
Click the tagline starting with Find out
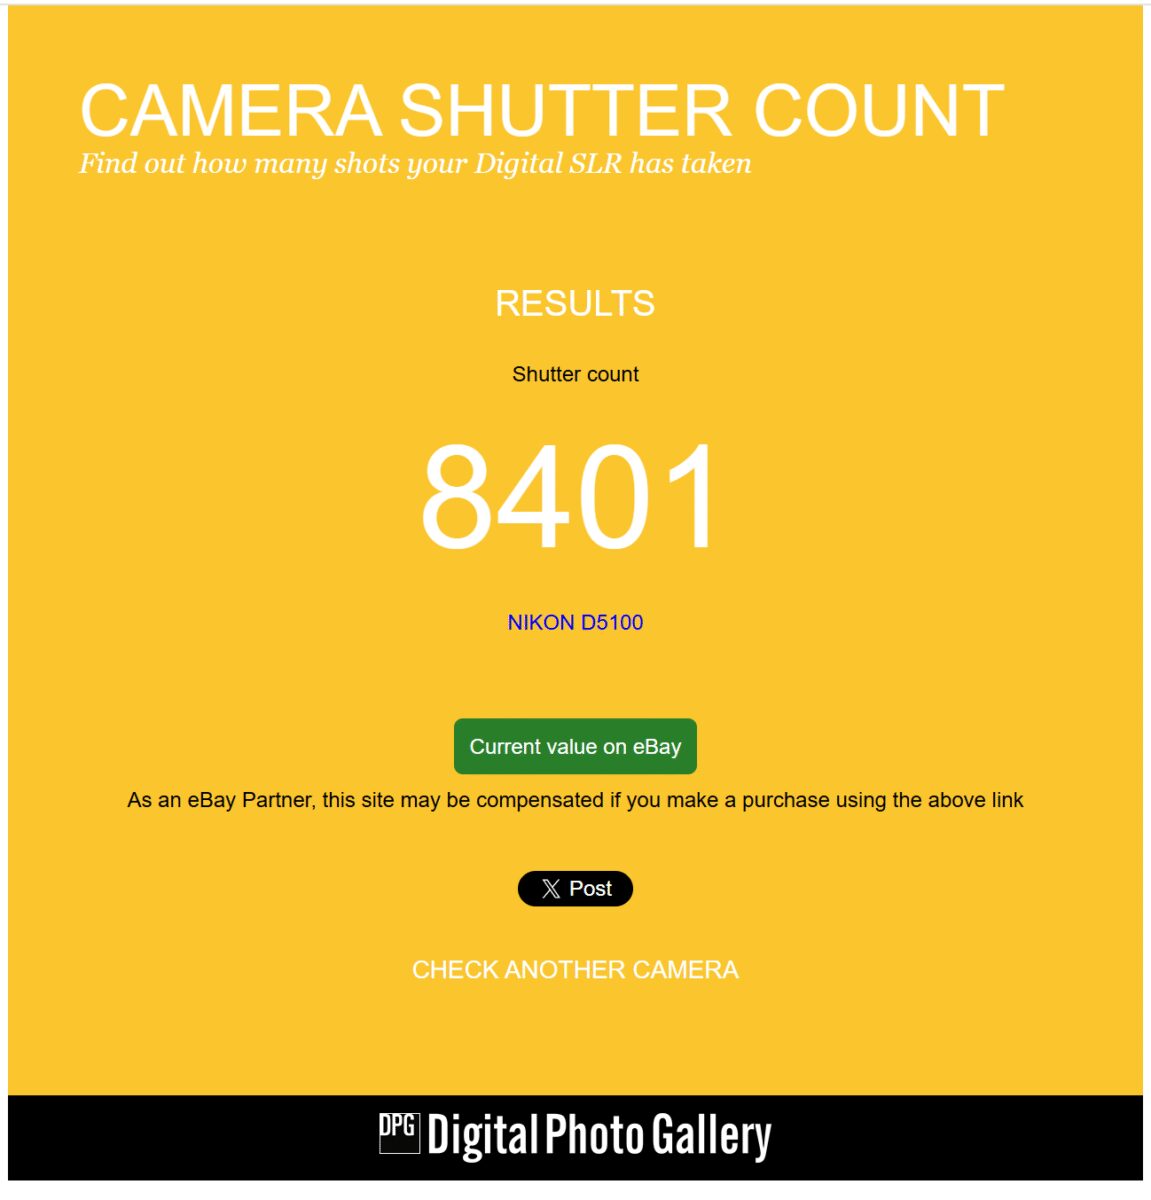point(415,164)
